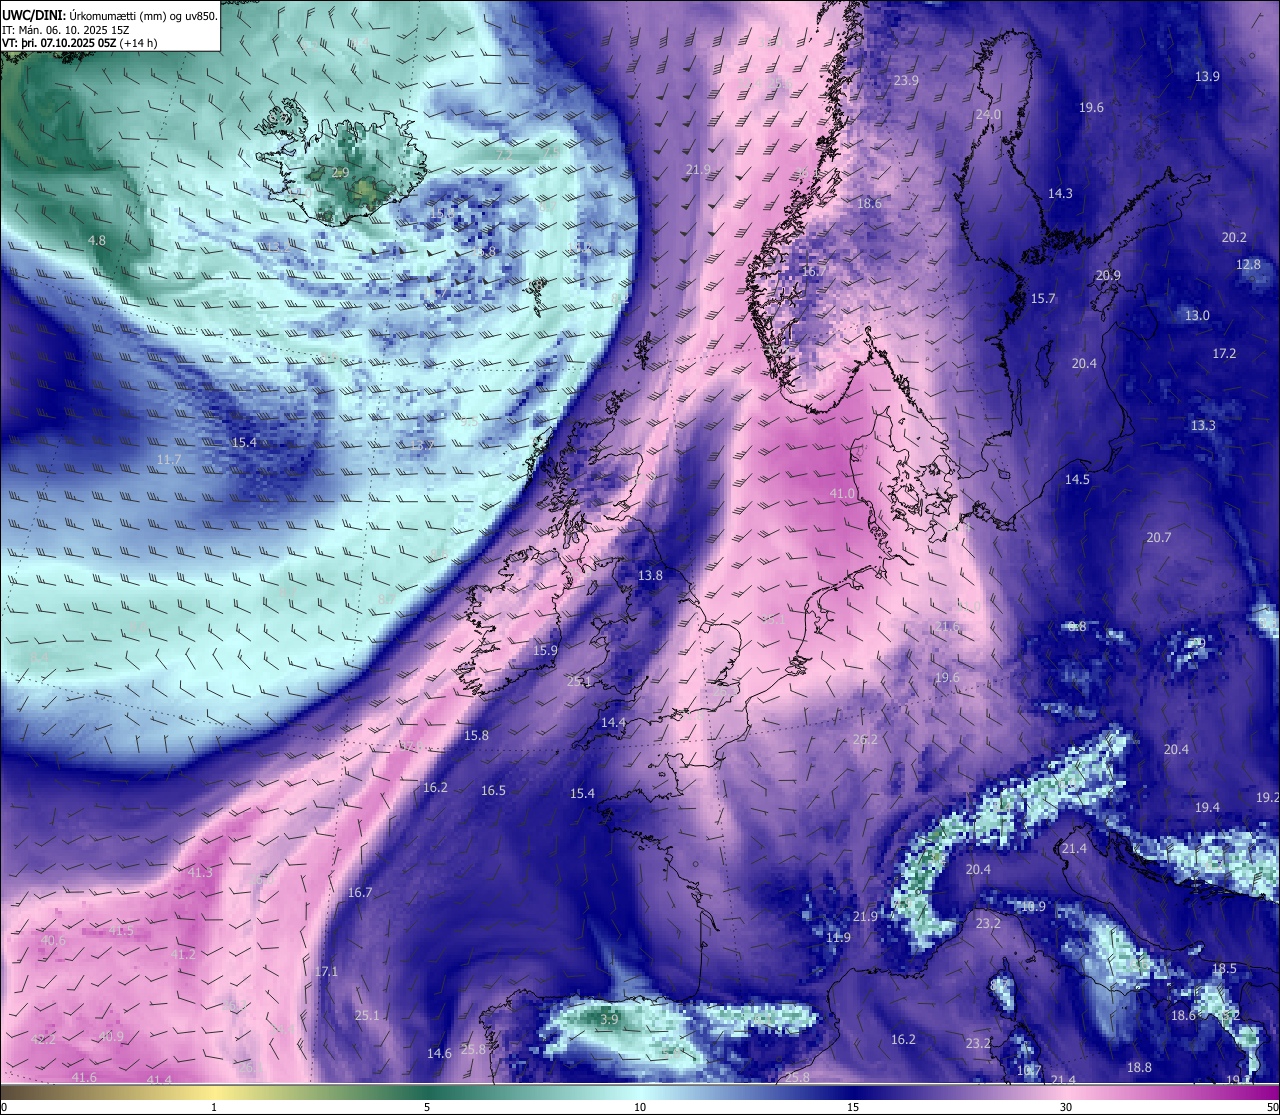The width and height of the screenshot is (1280, 1115).
Task: Click the 18.5 value over Italy
Action: point(1224,969)
